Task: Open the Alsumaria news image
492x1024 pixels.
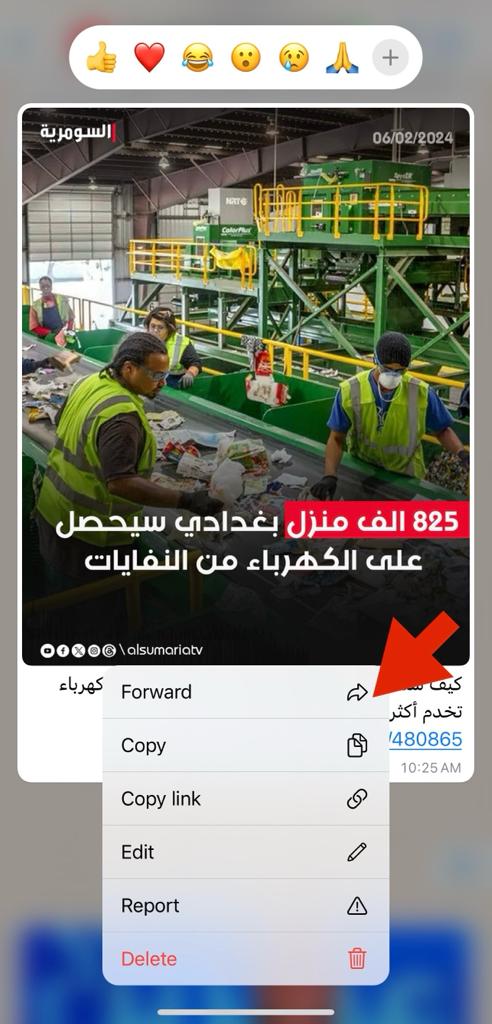Action: point(246,386)
